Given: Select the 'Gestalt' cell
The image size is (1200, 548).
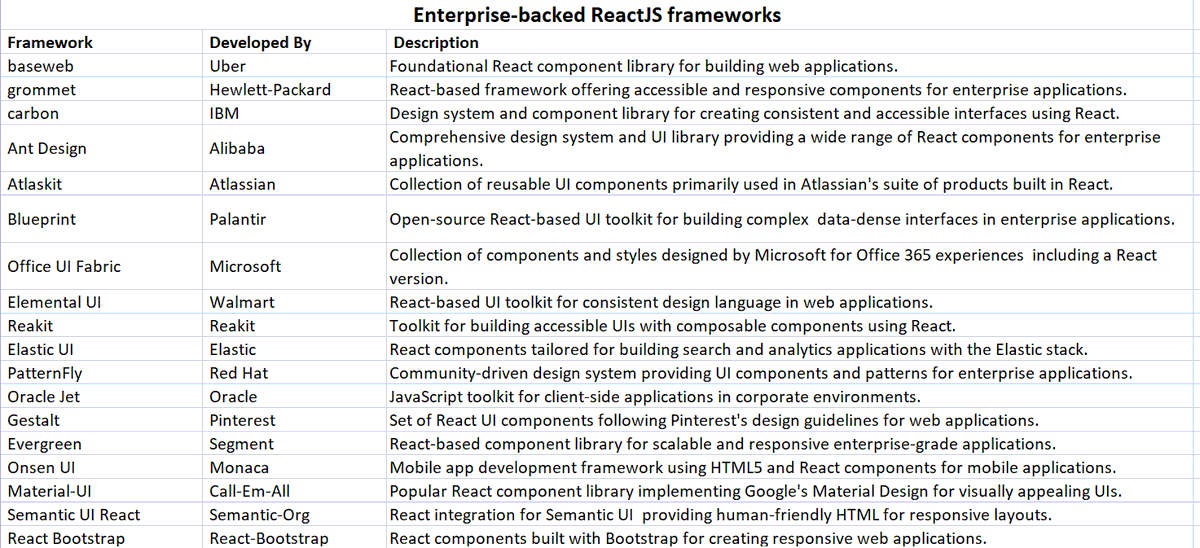Looking at the screenshot, I should tap(102, 420).
